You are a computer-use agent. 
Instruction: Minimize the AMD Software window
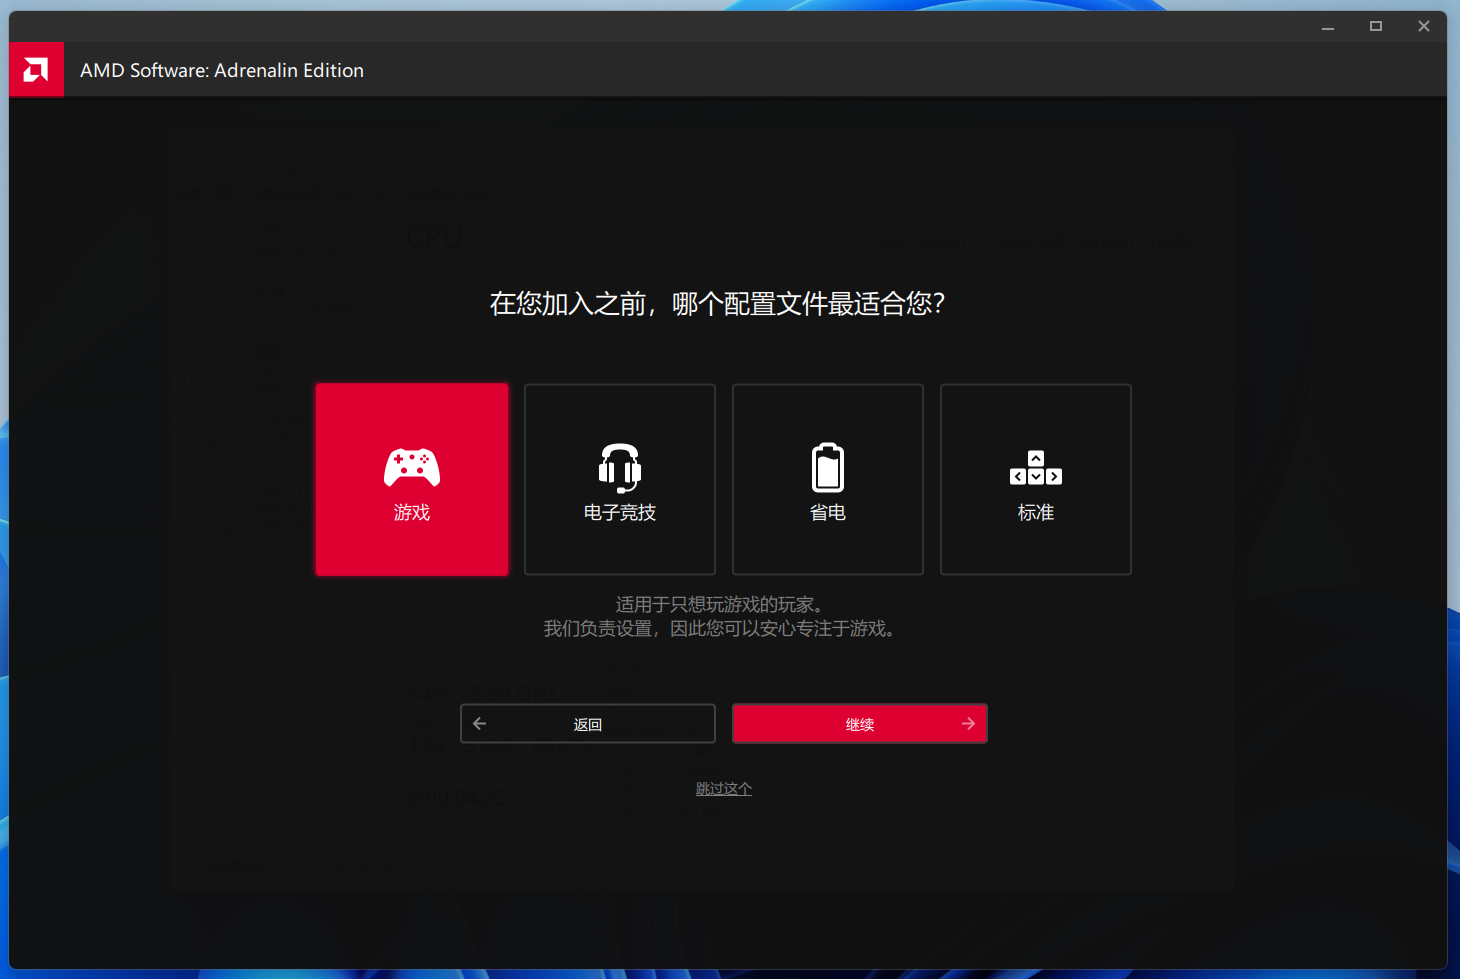point(1328,27)
